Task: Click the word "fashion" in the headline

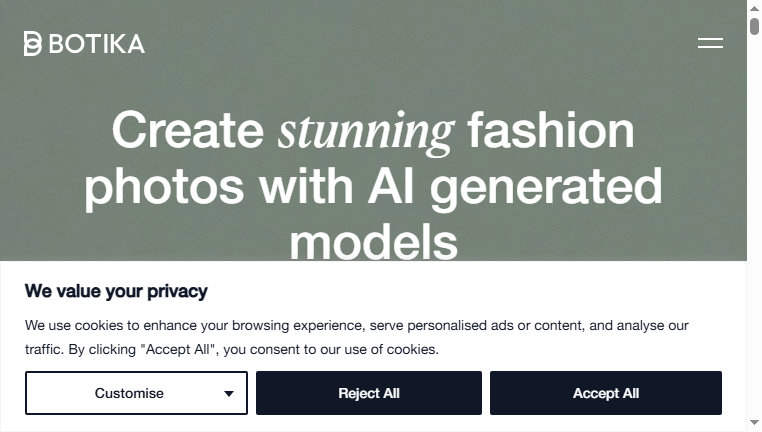Action: pyautogui.click(x=551, y=130)
